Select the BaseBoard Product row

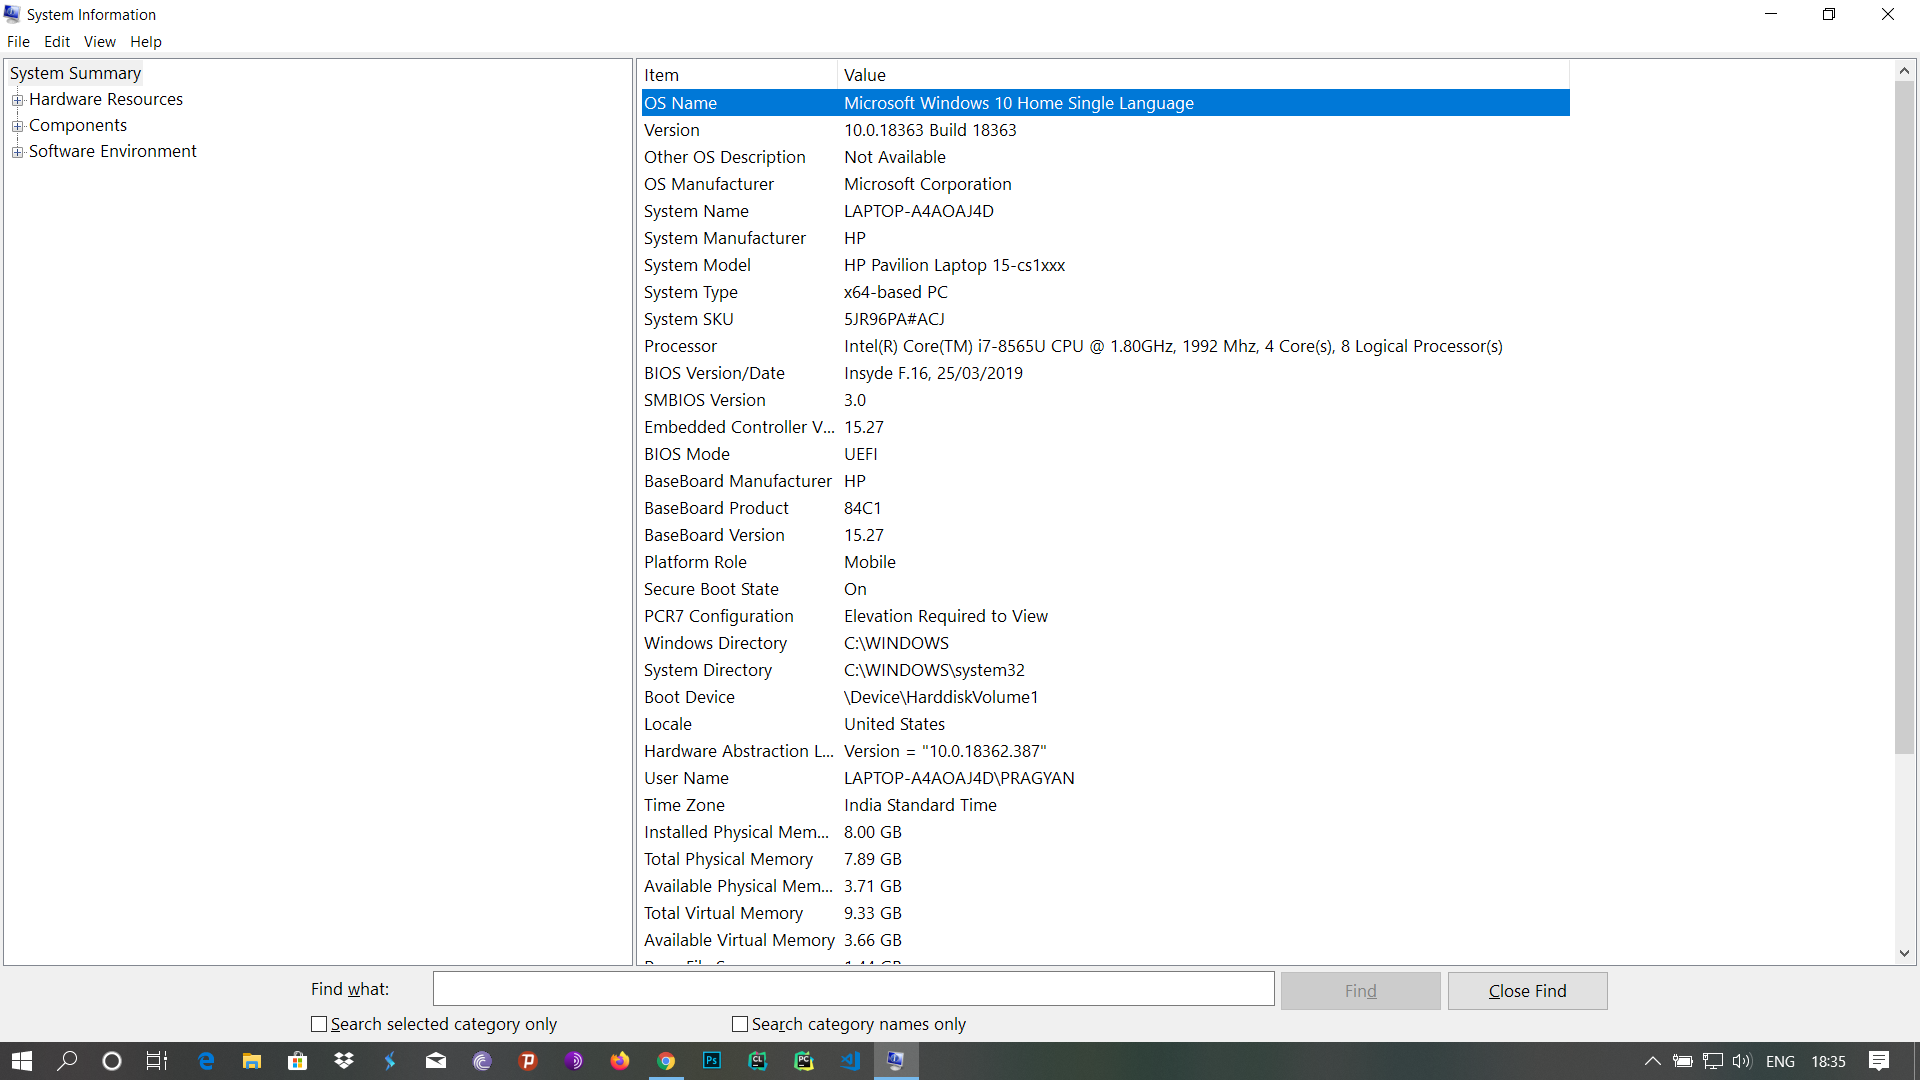click(1105, 508)
